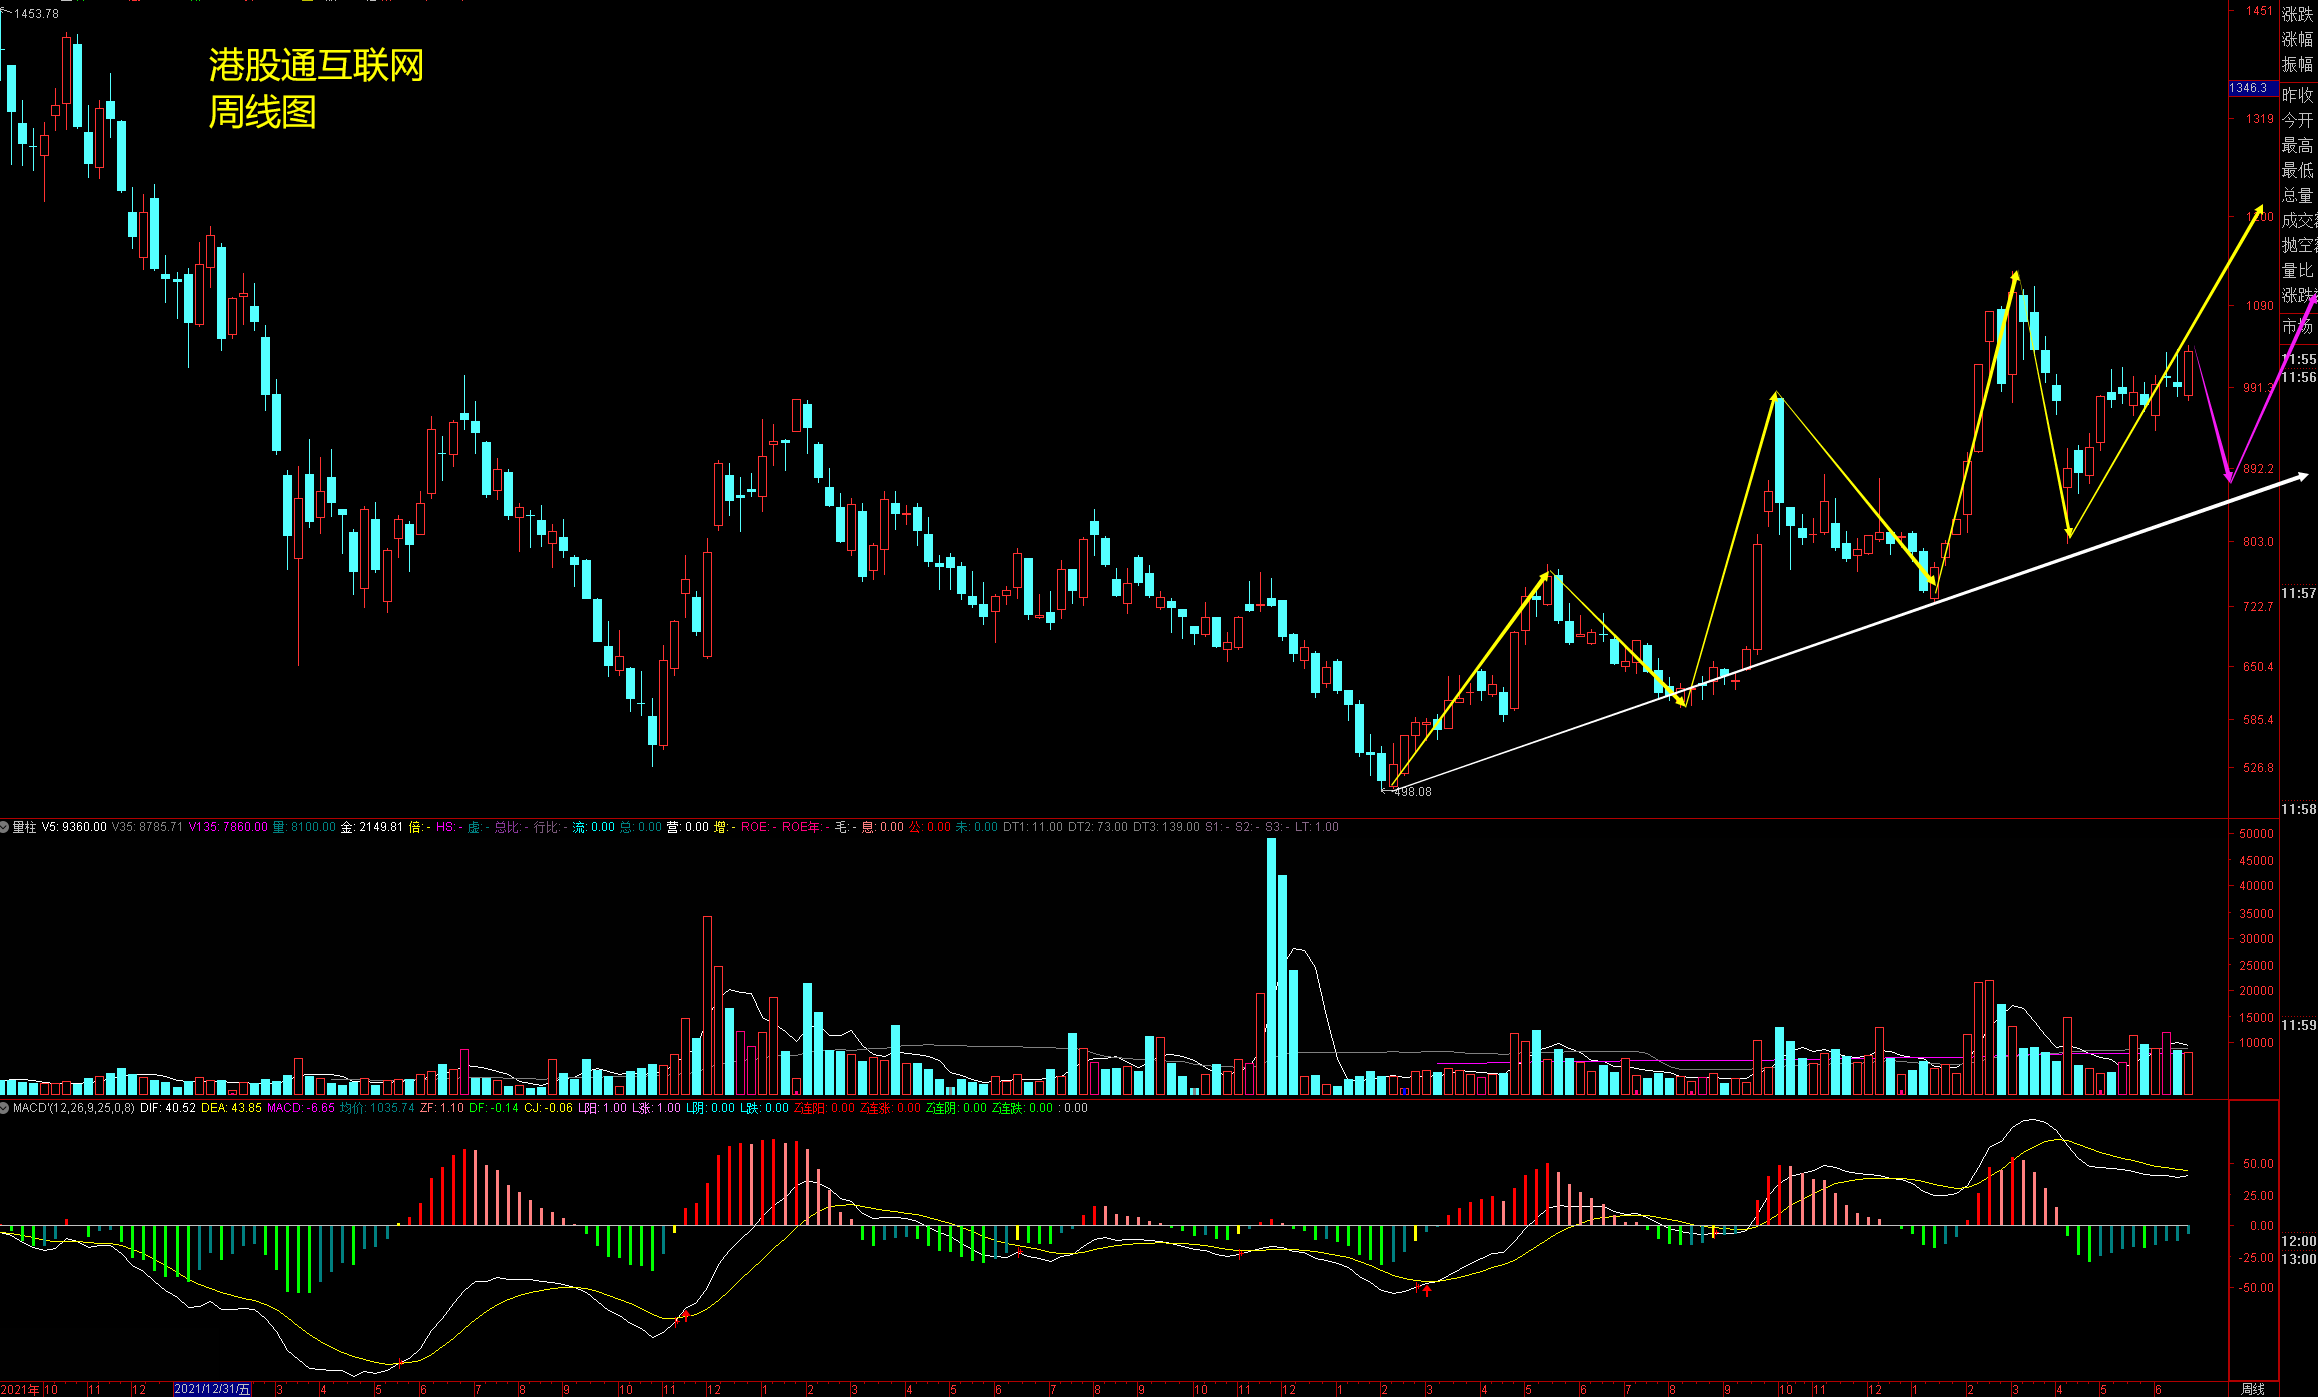Click the DT1: 11.00 value in volume header
2318x1397 pixels.
pyautogui.click(x=1033, y=827)
